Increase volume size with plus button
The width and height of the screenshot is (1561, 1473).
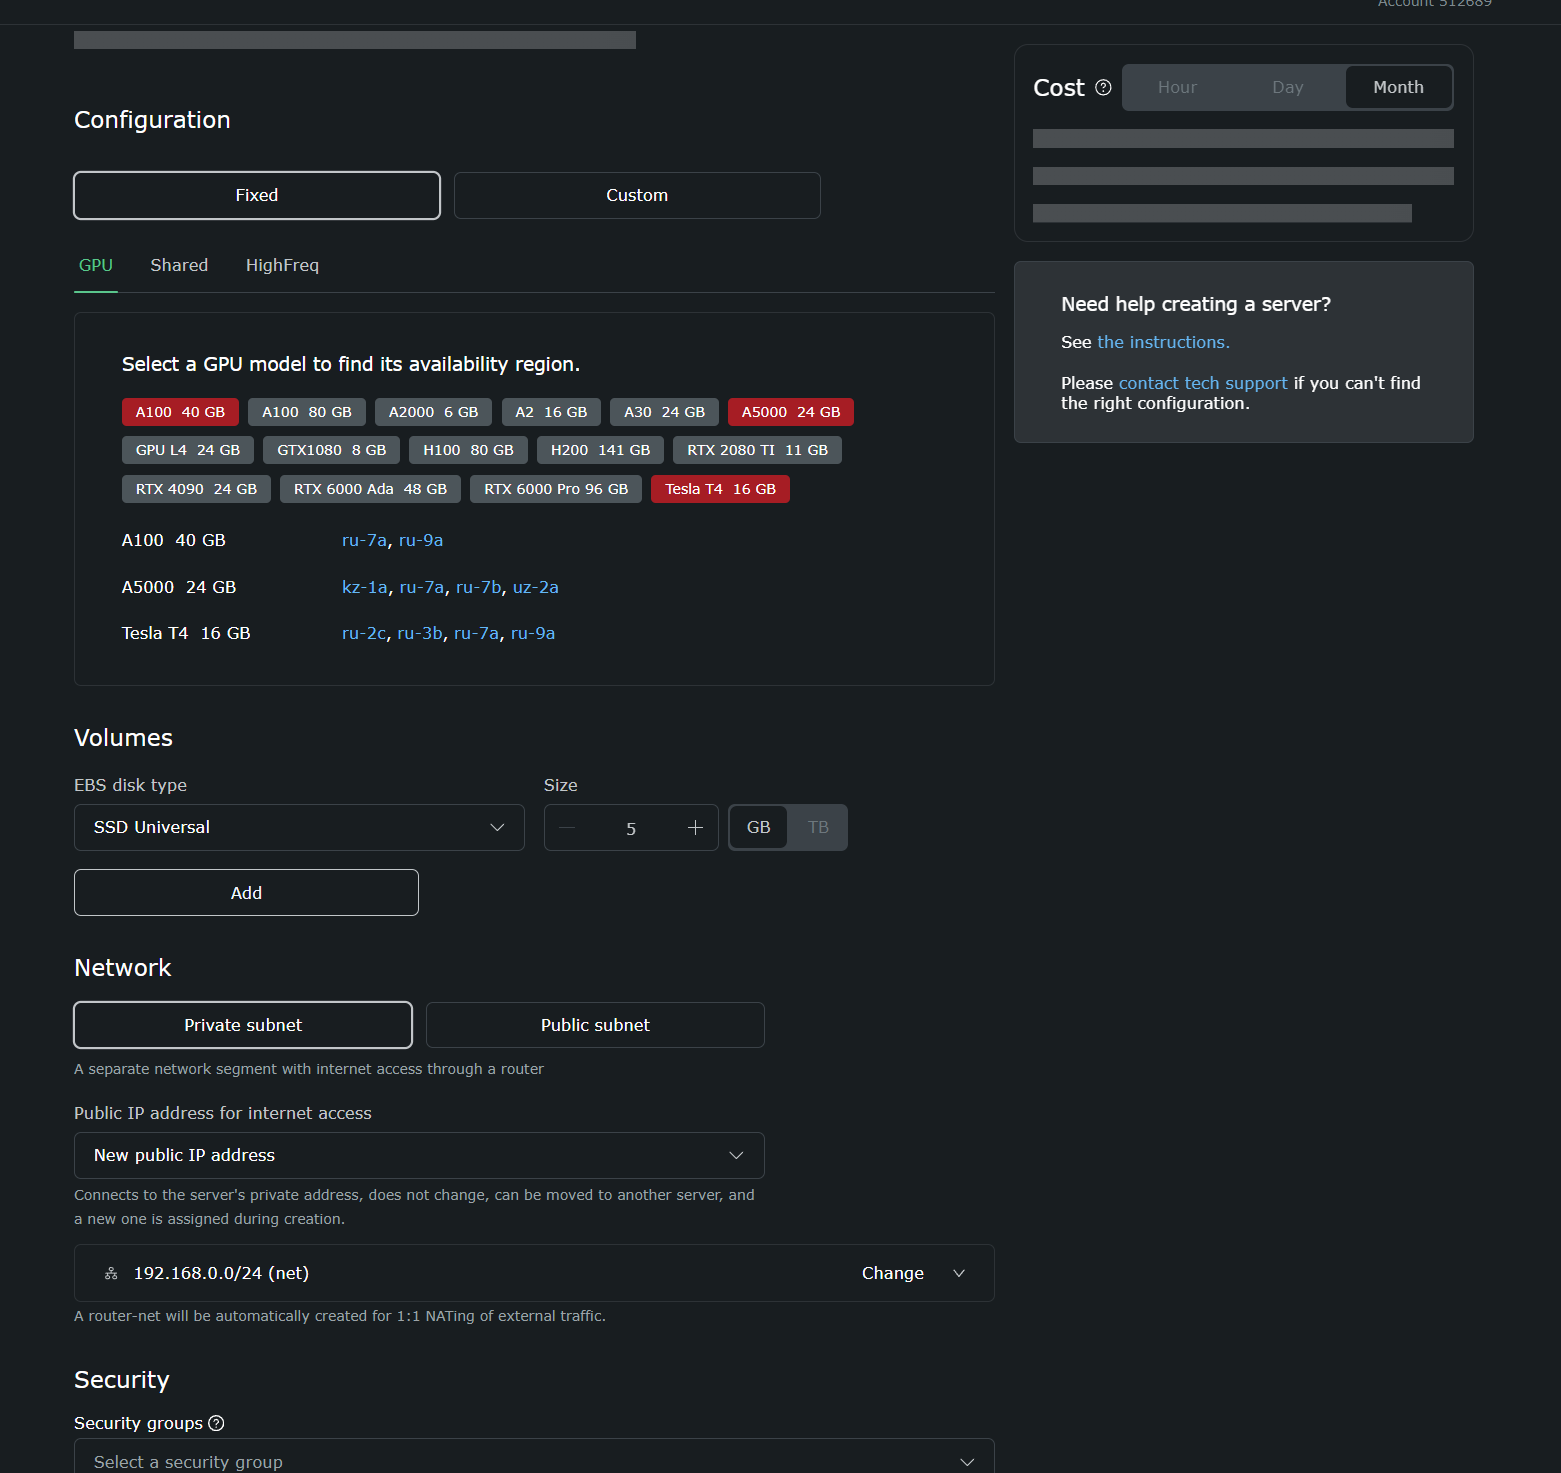click(695, 828)
